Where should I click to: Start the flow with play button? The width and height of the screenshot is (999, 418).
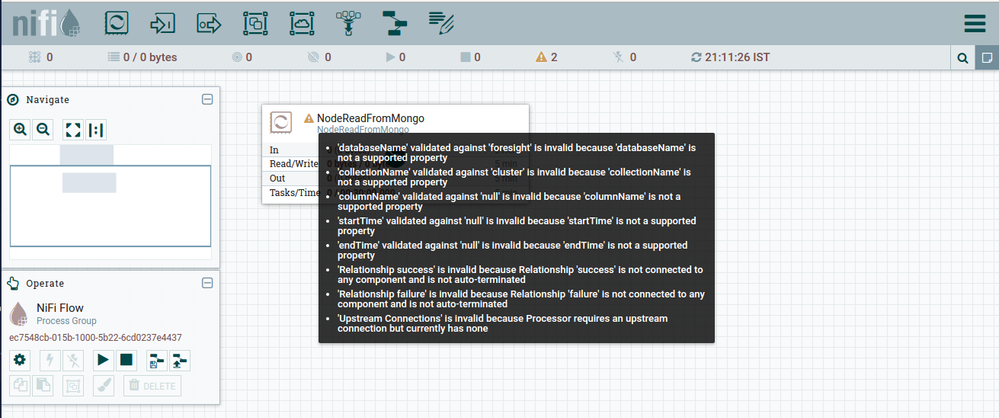(102, 360)
